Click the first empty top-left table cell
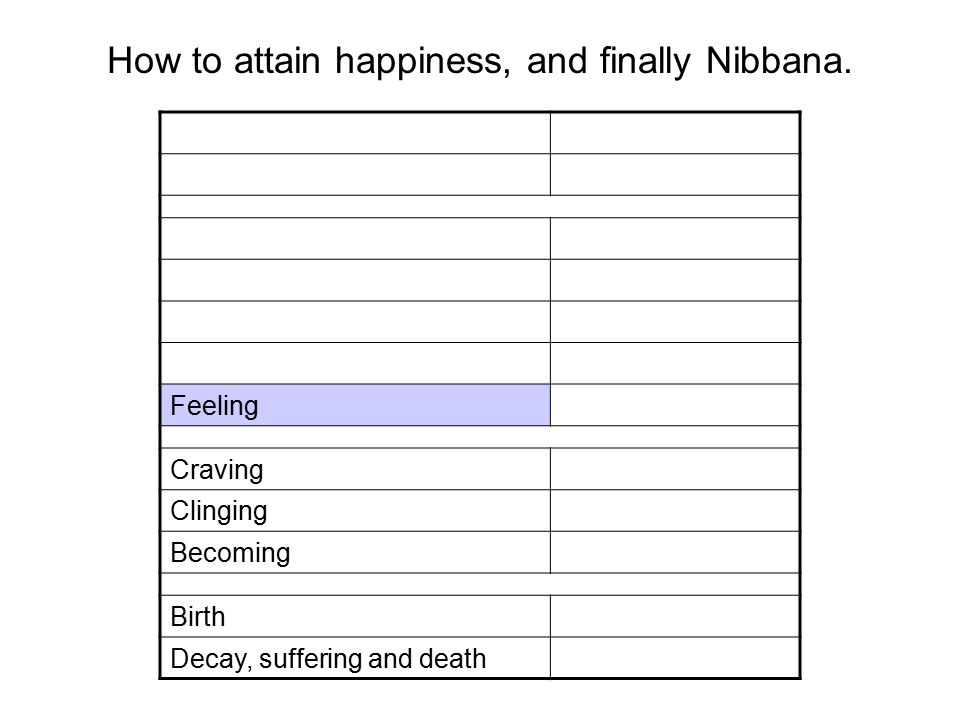The height and width of the screenshot is (720, 960). point(355,133)
